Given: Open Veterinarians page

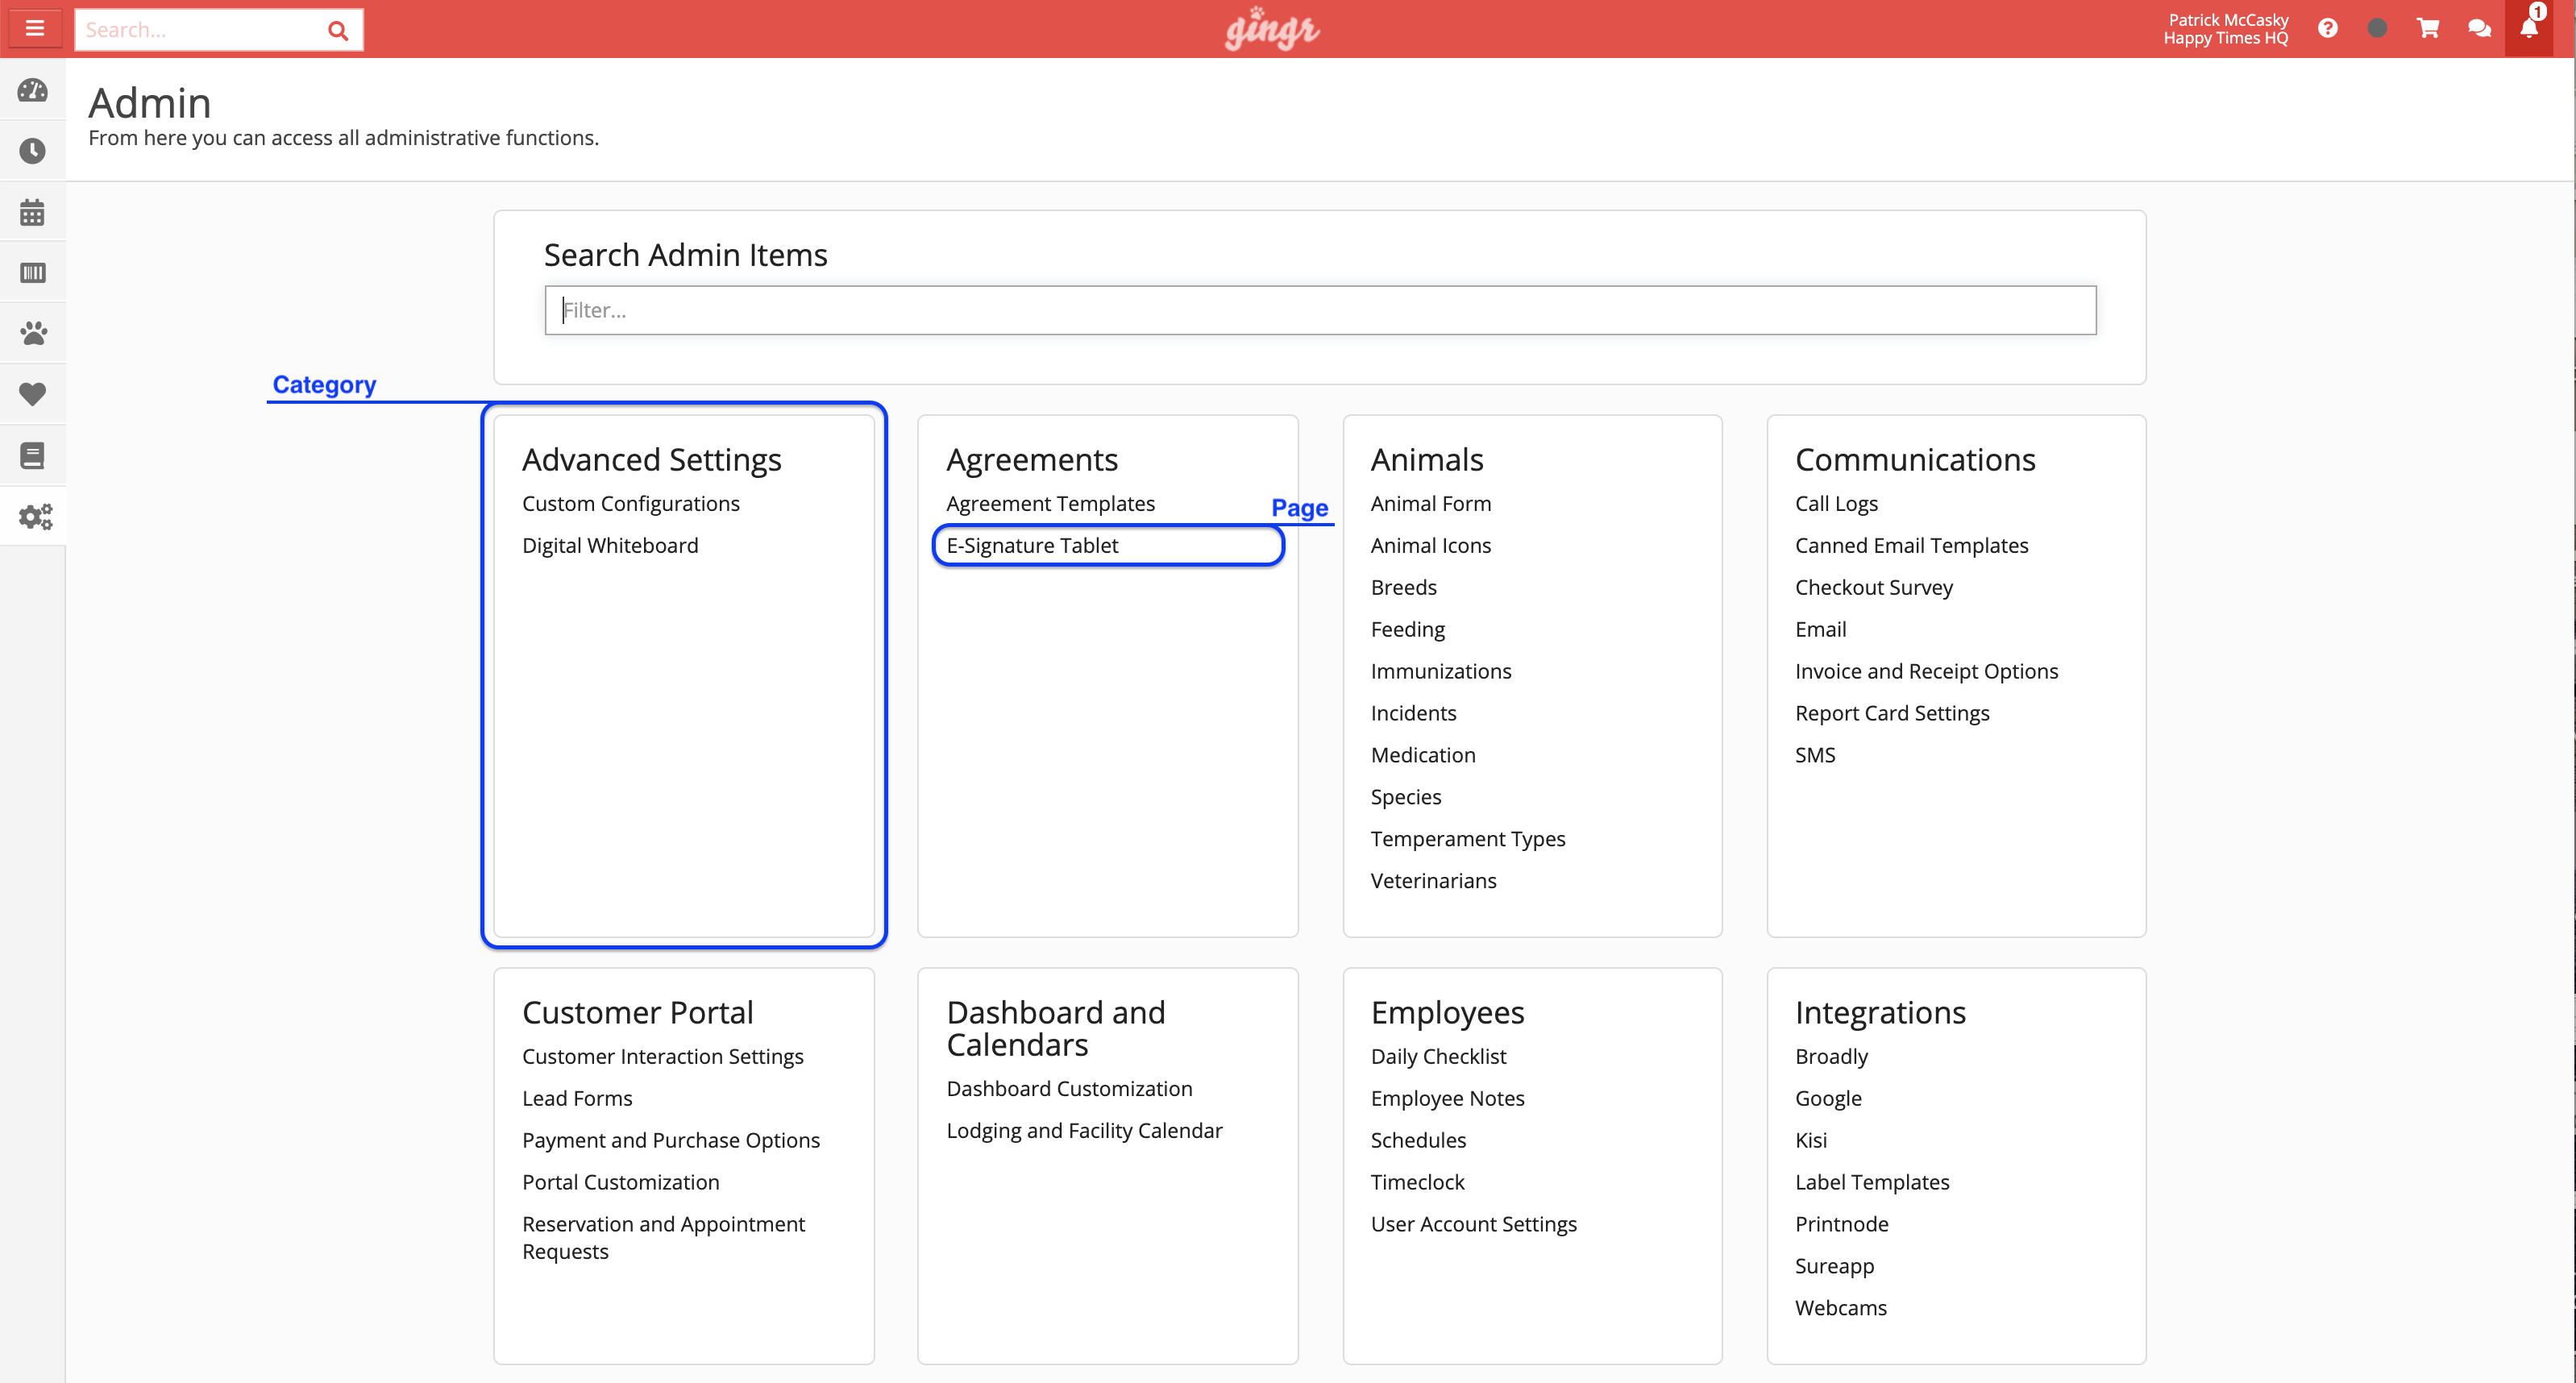Looking at the screenshot, I should tap(1434, 882).
